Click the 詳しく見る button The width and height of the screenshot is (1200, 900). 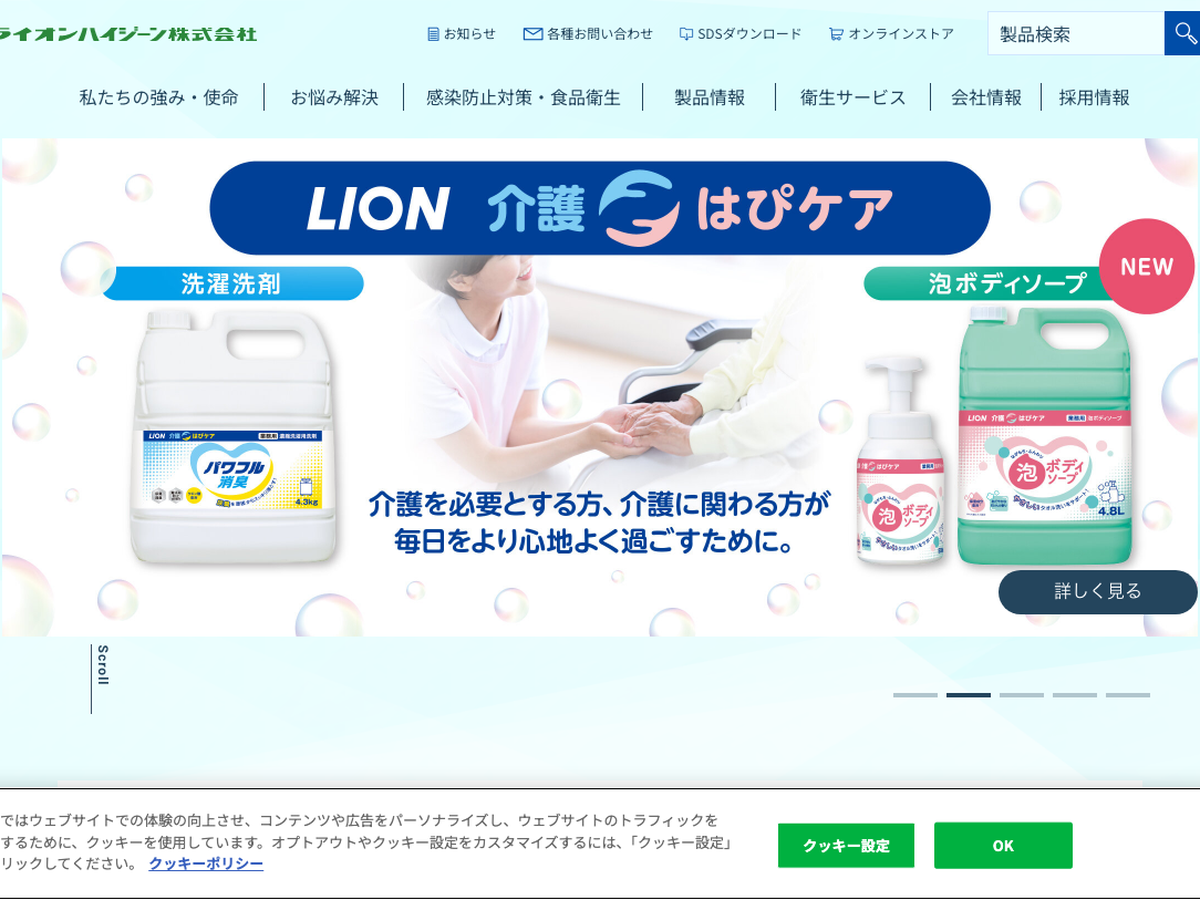coord(1098,591)
